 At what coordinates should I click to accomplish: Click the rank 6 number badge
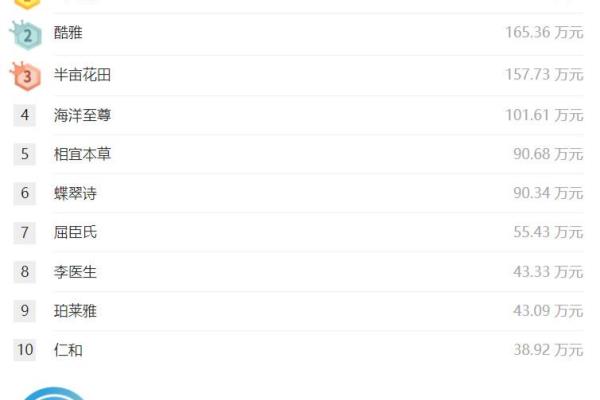24,193
